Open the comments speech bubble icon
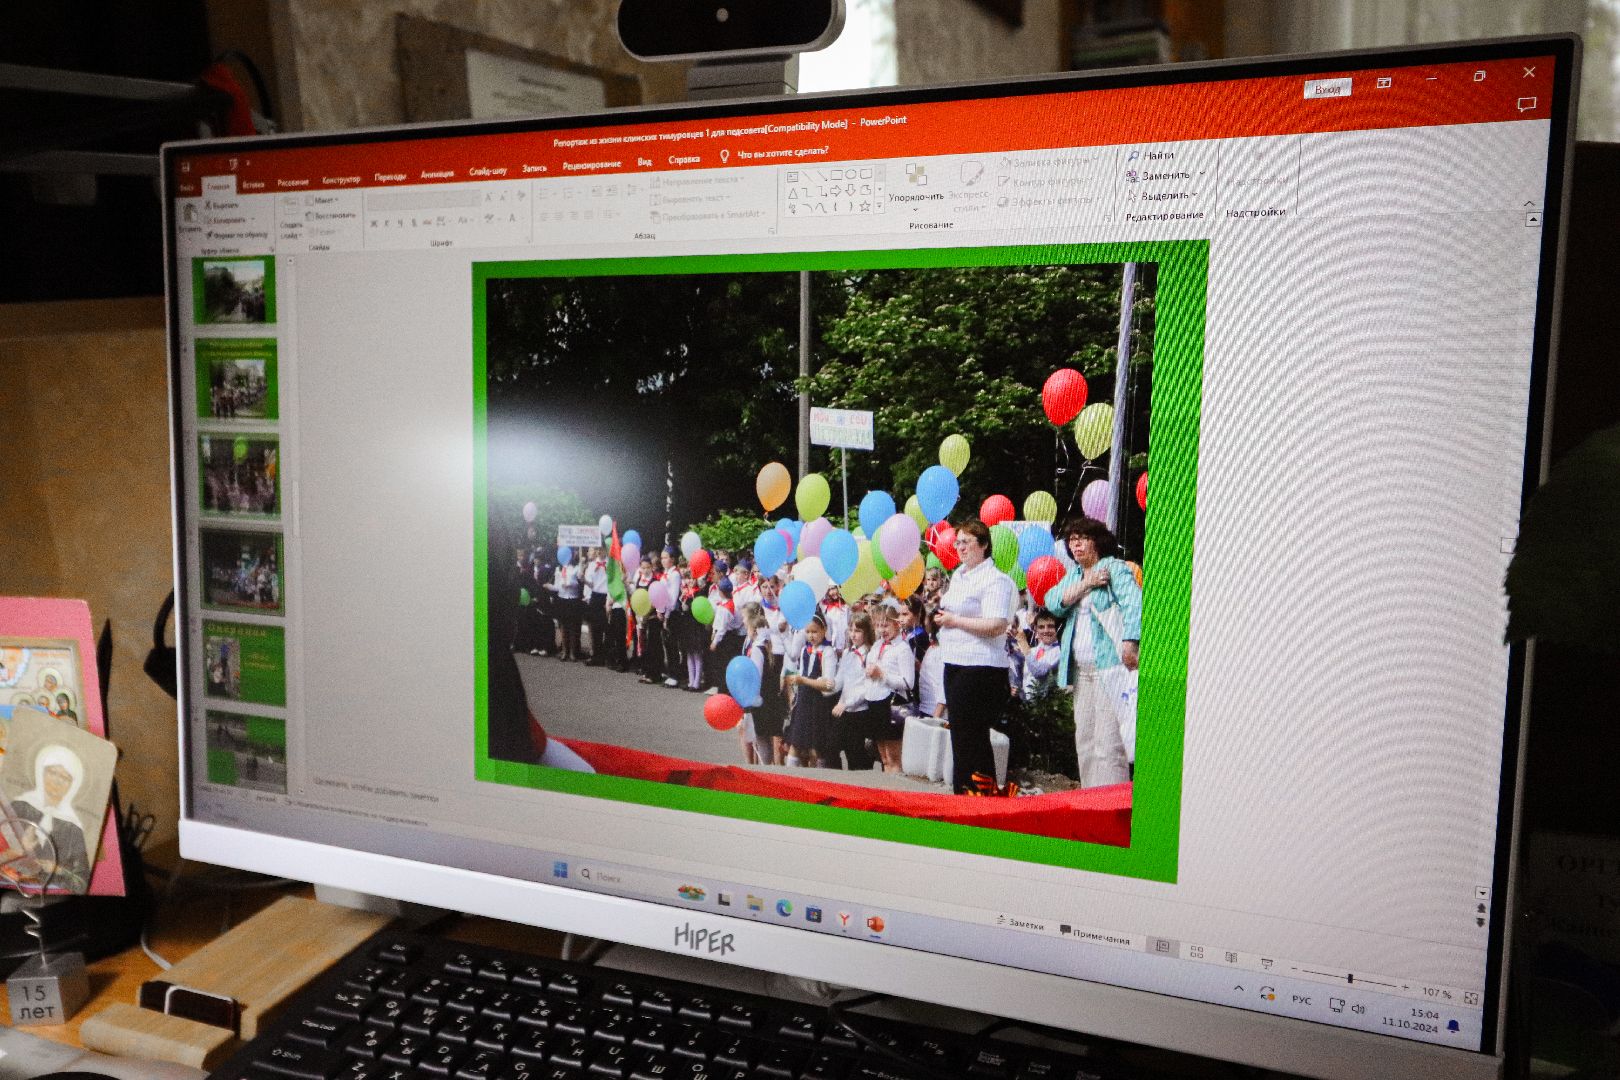1620x1080 pixels. point(1526,104)
